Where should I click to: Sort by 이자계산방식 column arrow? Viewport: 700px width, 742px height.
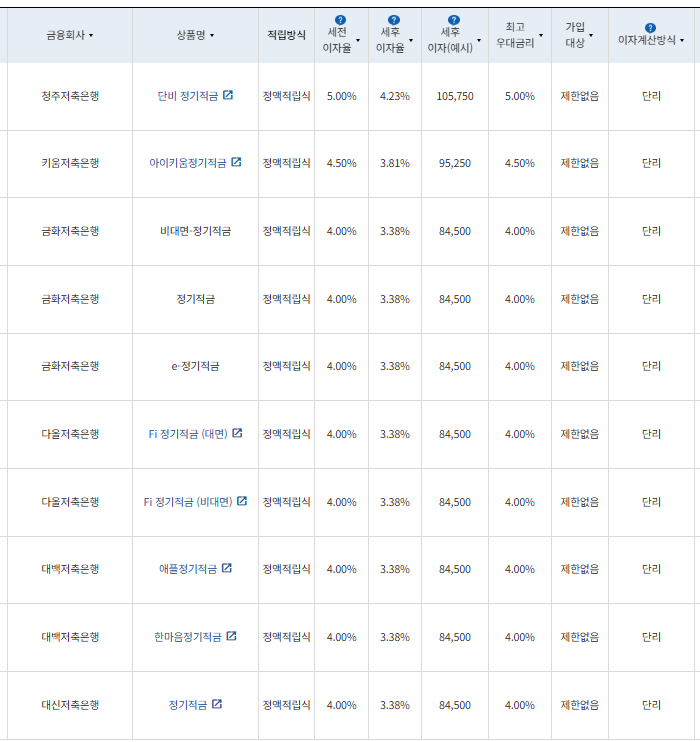pyautogui.click(x=682, y=41)
